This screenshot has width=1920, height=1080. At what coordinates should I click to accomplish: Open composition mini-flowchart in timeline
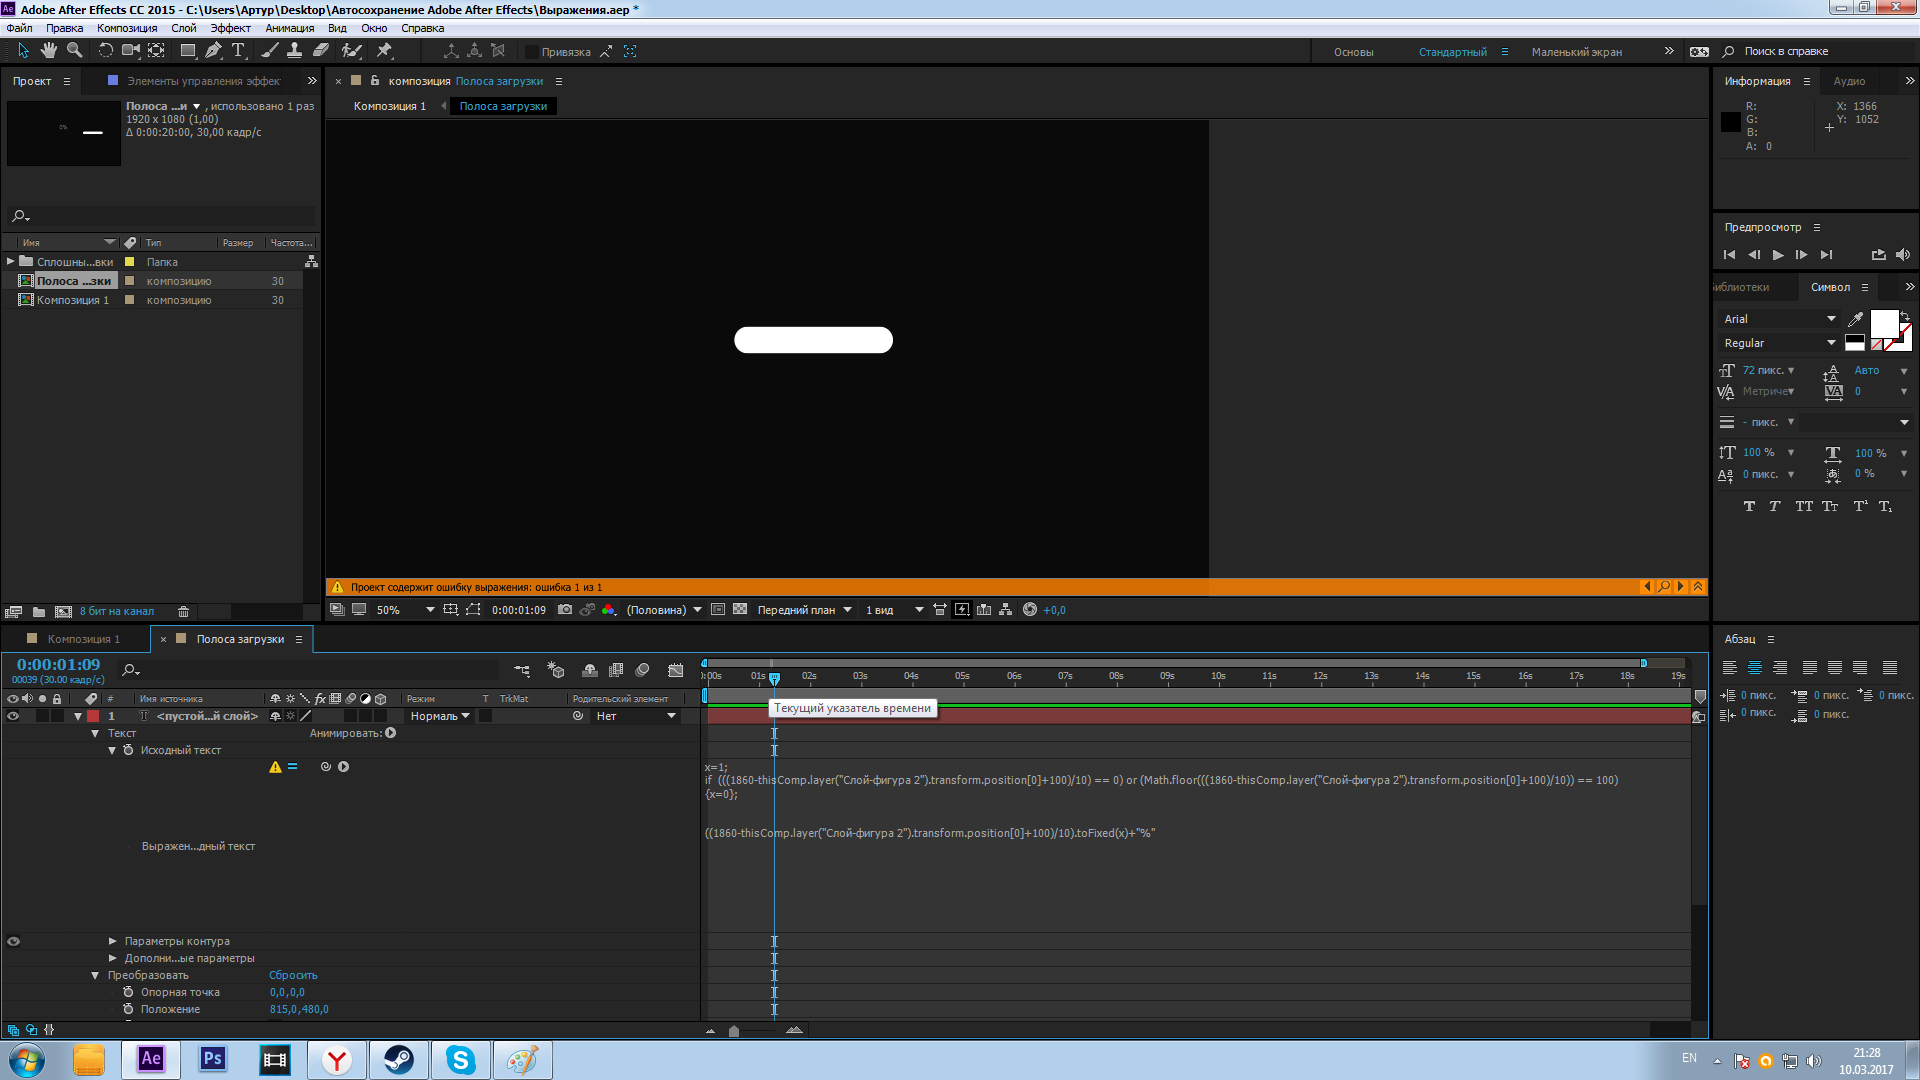522,670
